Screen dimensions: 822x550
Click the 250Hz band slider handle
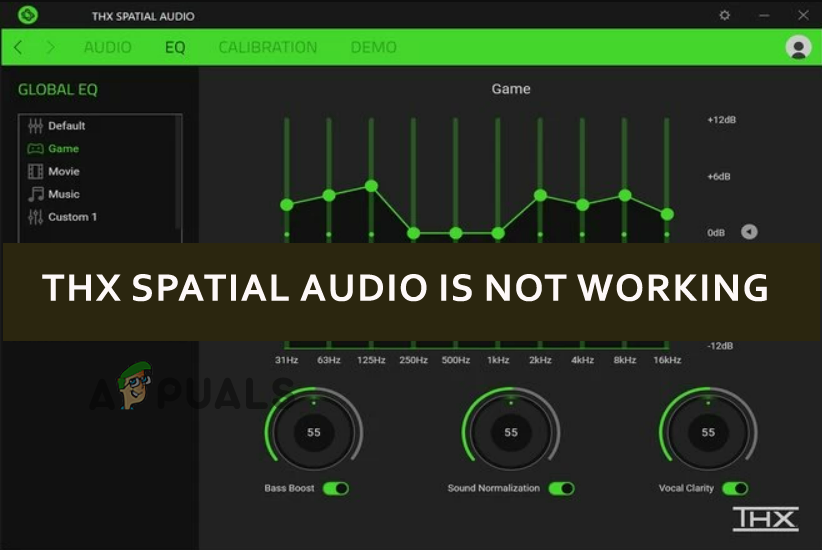point(414,233)
